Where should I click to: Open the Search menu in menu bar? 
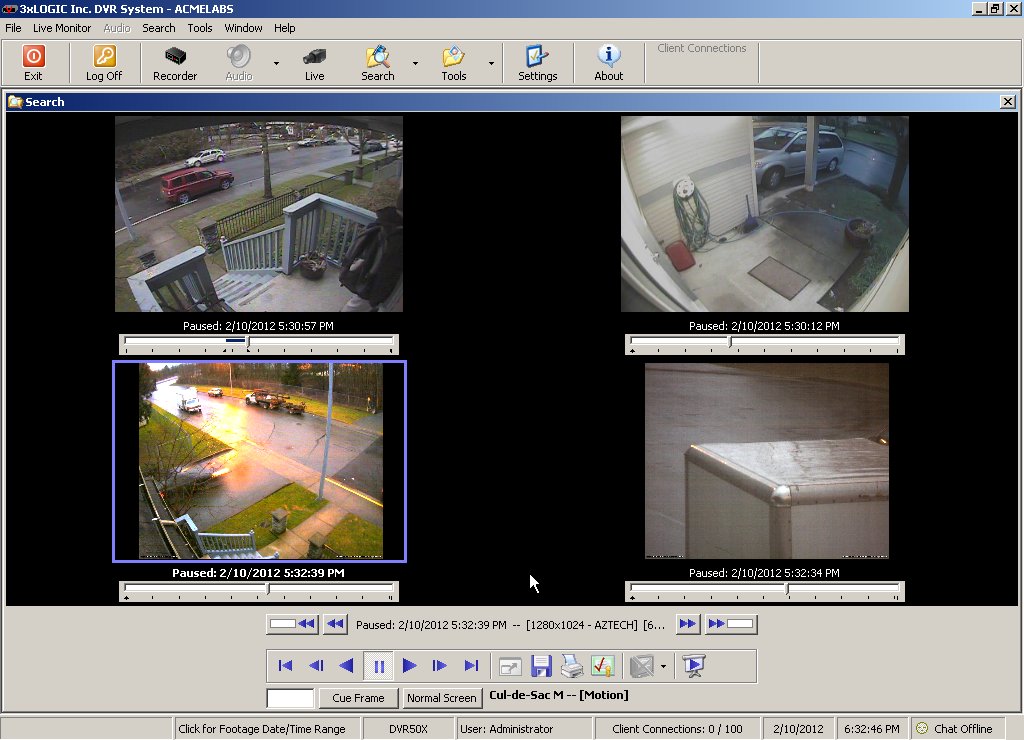pos(159,28)
